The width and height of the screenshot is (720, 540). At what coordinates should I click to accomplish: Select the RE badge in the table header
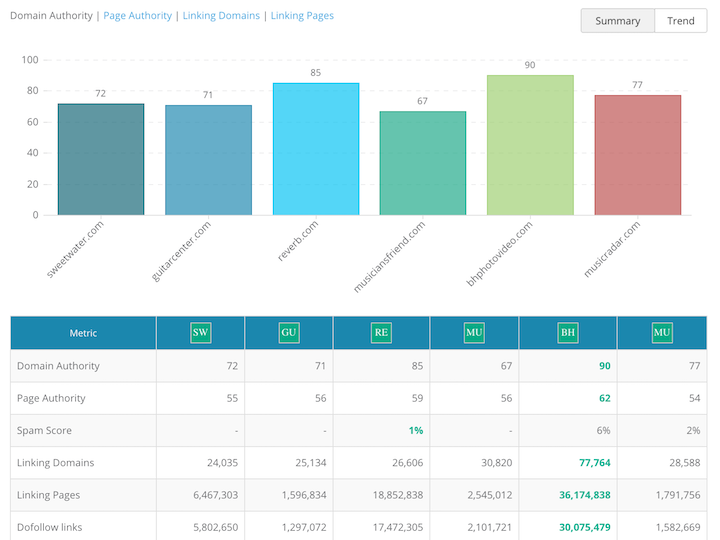381,332
